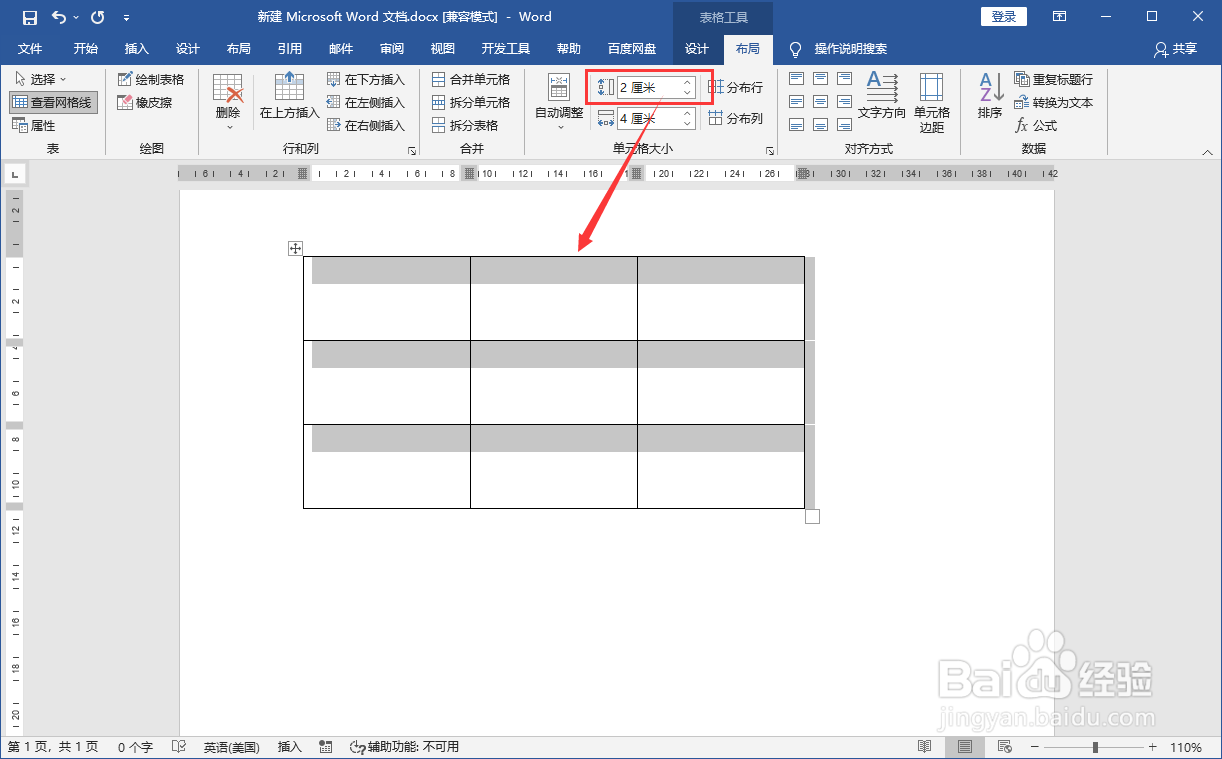Decrease row height with down spinner
Screen dimensions: 1222x759
click(688, 93)
